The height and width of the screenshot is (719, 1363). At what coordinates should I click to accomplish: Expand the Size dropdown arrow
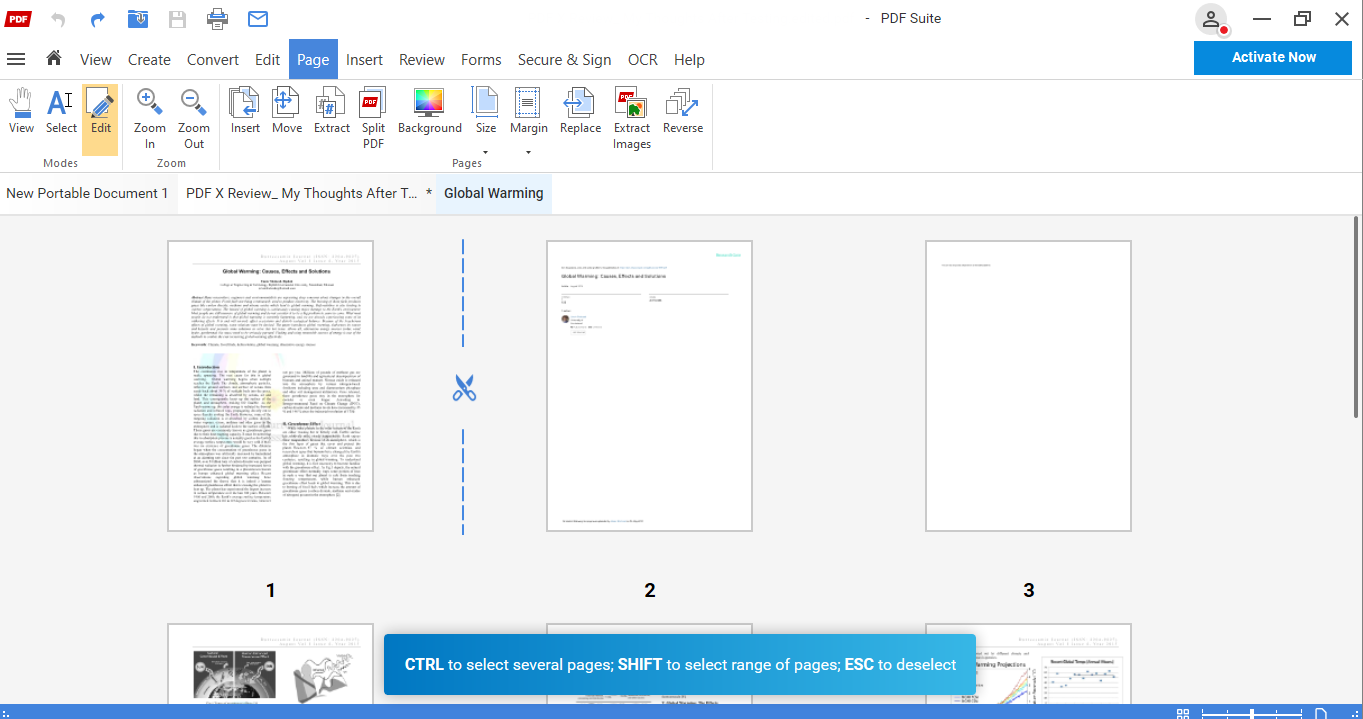485,153
